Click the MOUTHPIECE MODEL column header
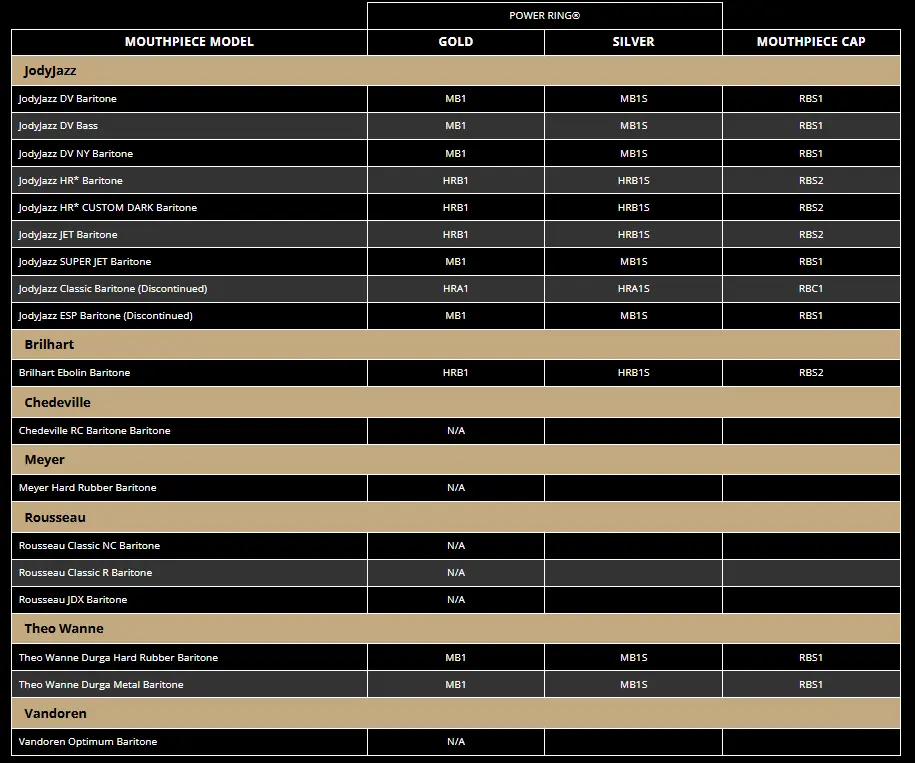Viewport: 915px width, 763px height. [x=189, y=42]
